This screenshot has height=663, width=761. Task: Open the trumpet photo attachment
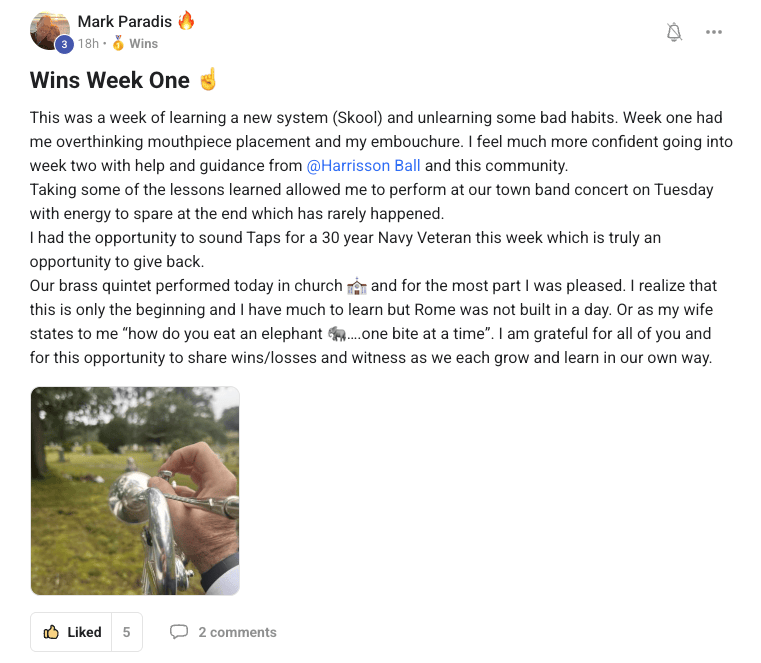(135, 491)
